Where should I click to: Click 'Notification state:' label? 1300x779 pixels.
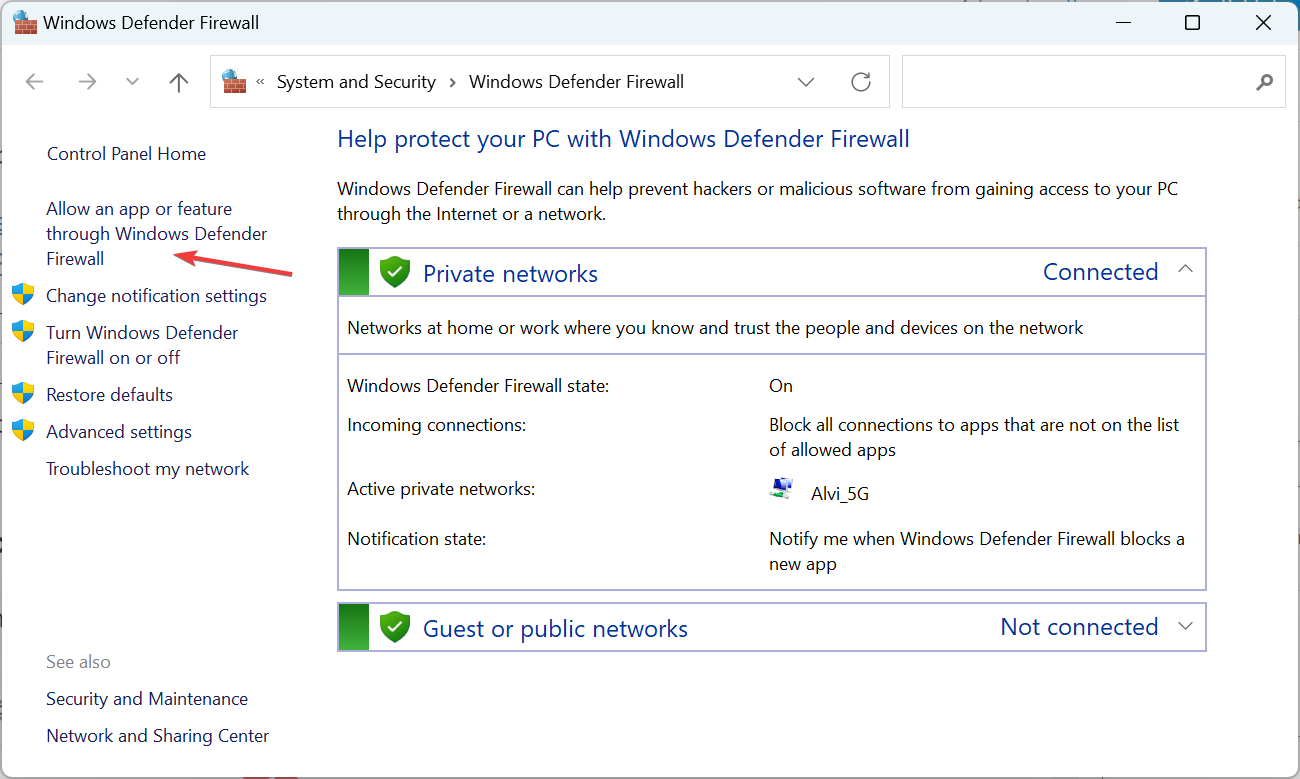pyautogui.click(x=416, y=539)
